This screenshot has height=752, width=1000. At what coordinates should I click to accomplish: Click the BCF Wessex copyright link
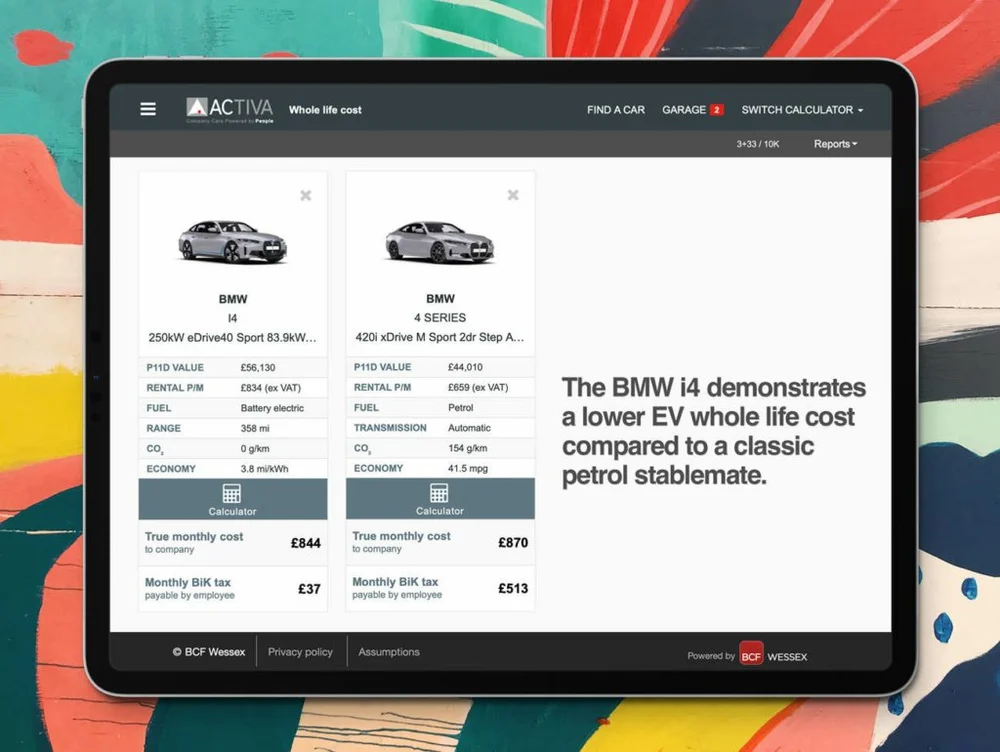click(x=209, y=652)
